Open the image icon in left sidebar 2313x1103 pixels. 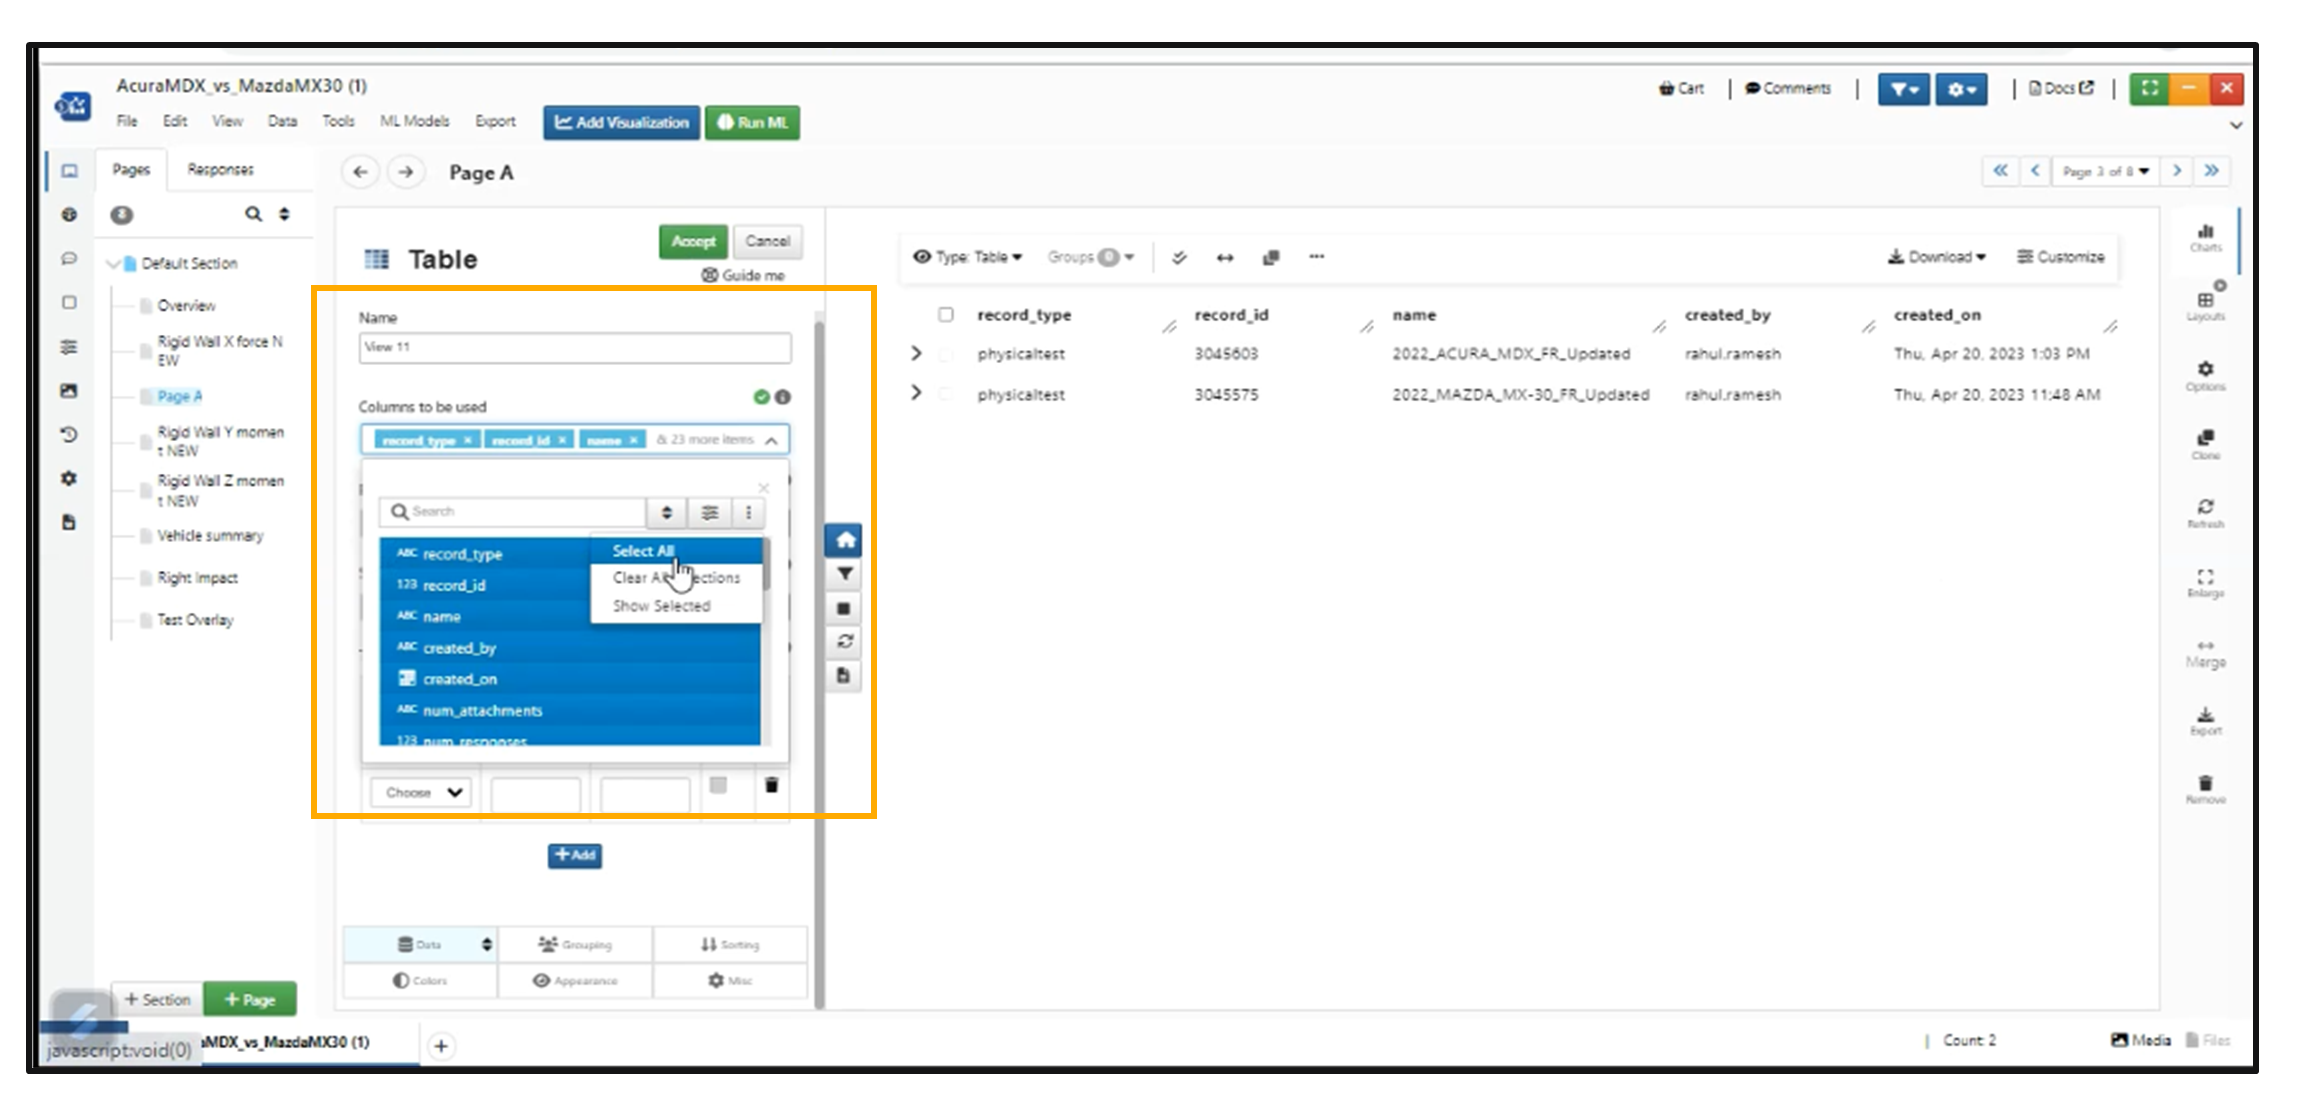click(x=68, y=390)
